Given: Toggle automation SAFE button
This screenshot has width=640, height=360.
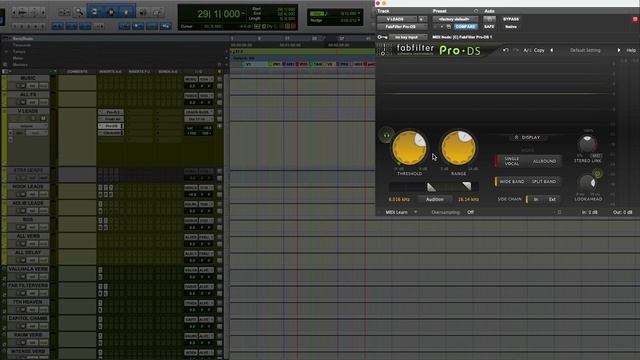Looking at the screenshot, I should 489,27.
